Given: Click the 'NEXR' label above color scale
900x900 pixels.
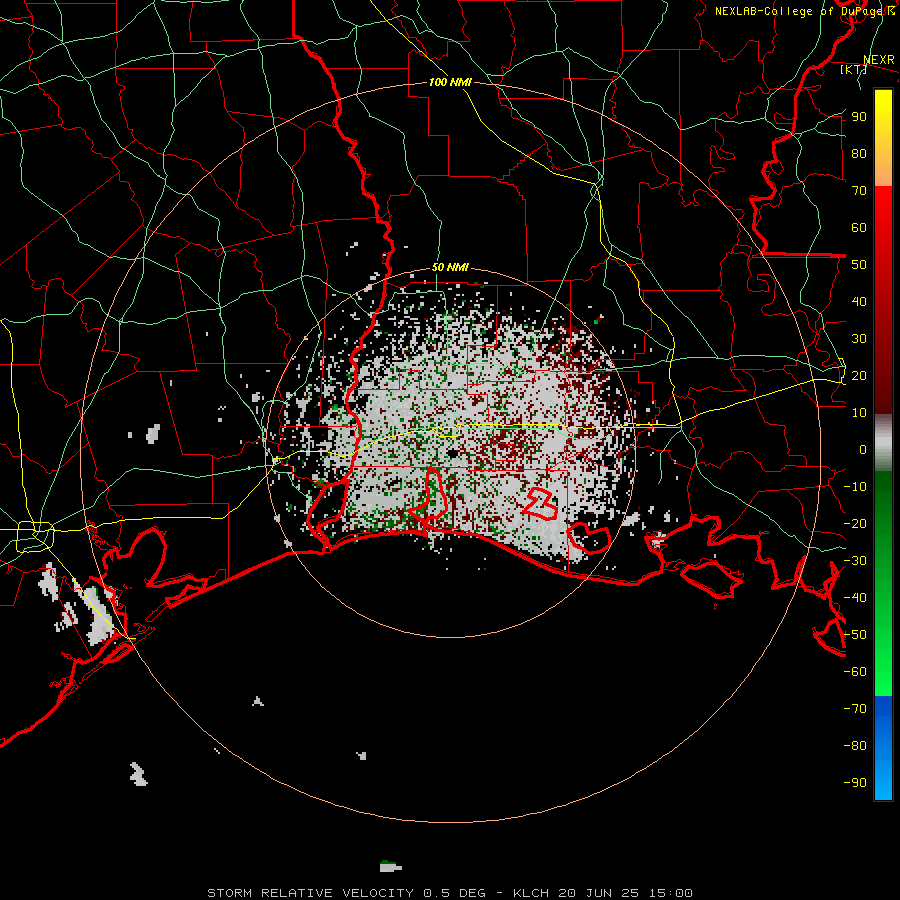Looking at the screenshot, I should [x=879, y=60].
